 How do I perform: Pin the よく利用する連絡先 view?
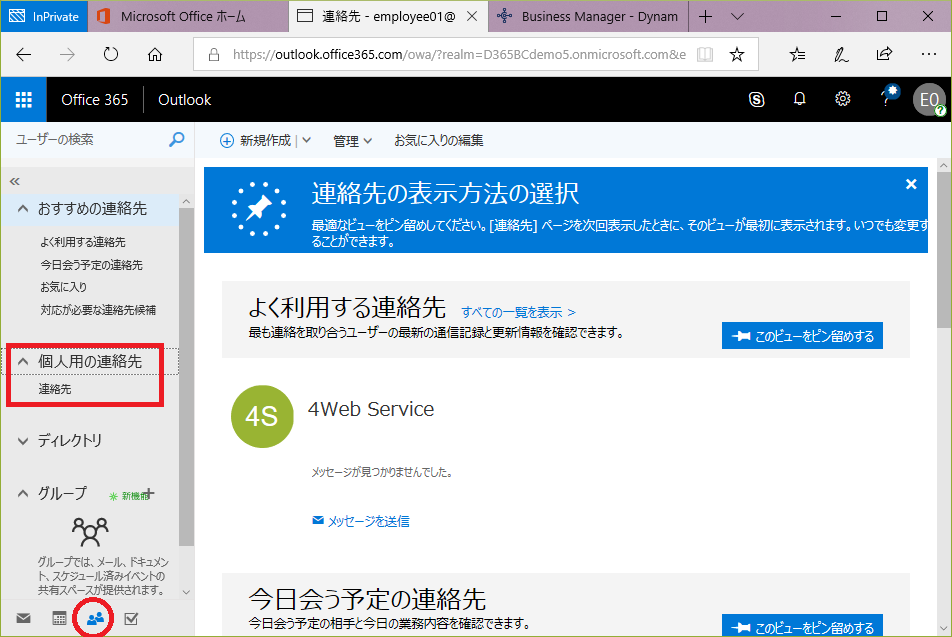tap(802, 336)
